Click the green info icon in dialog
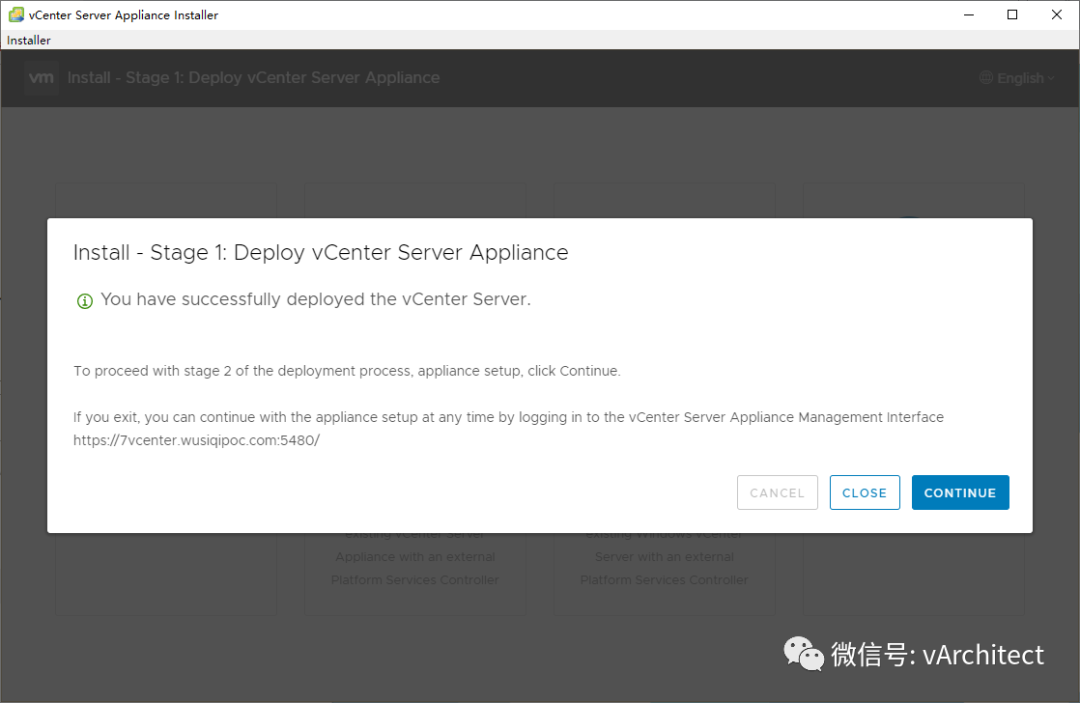This screenshot has width=1080, height=703. [85, 301]
